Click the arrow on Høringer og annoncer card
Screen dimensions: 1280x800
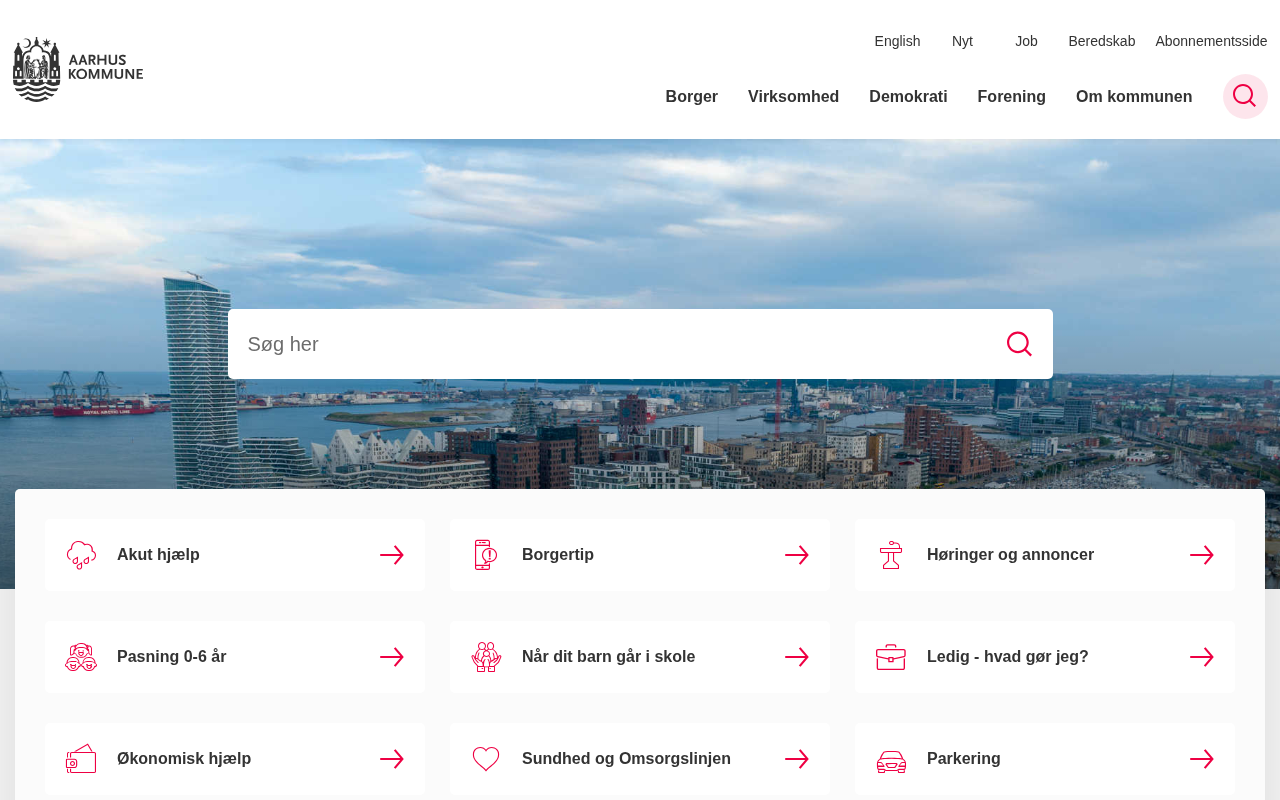point(1202,555)
